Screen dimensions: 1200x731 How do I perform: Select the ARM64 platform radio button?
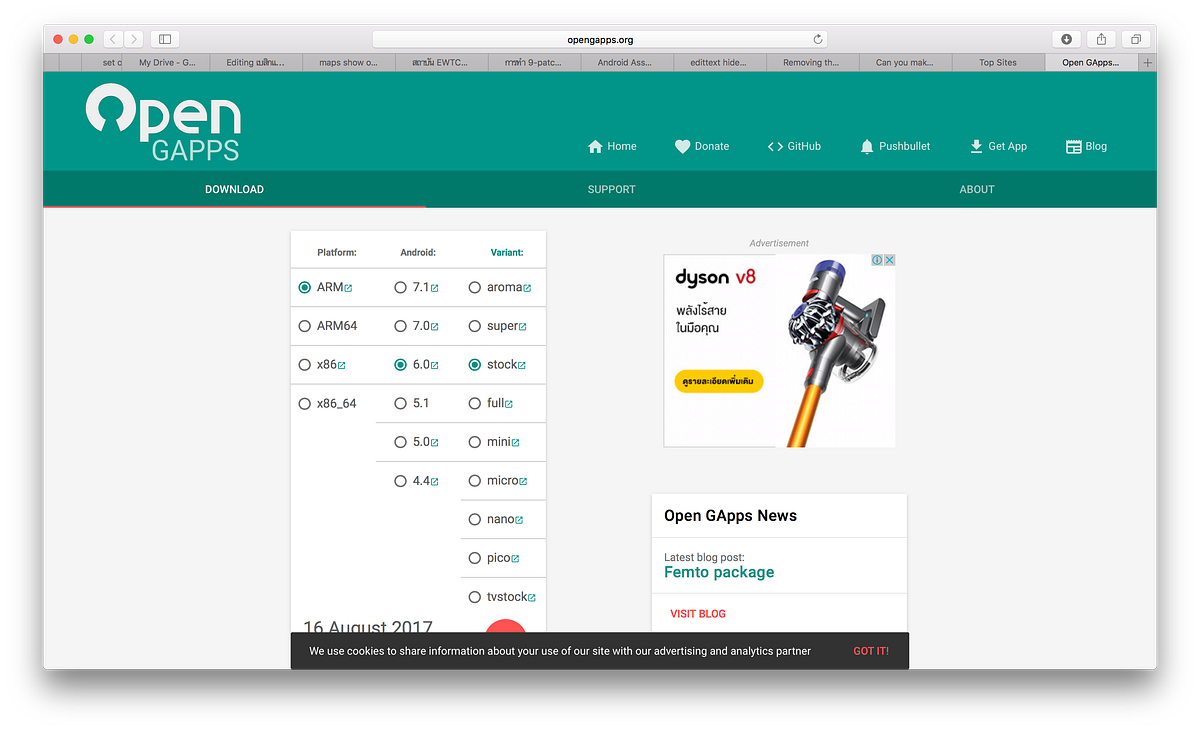click(x=304, y=325)
